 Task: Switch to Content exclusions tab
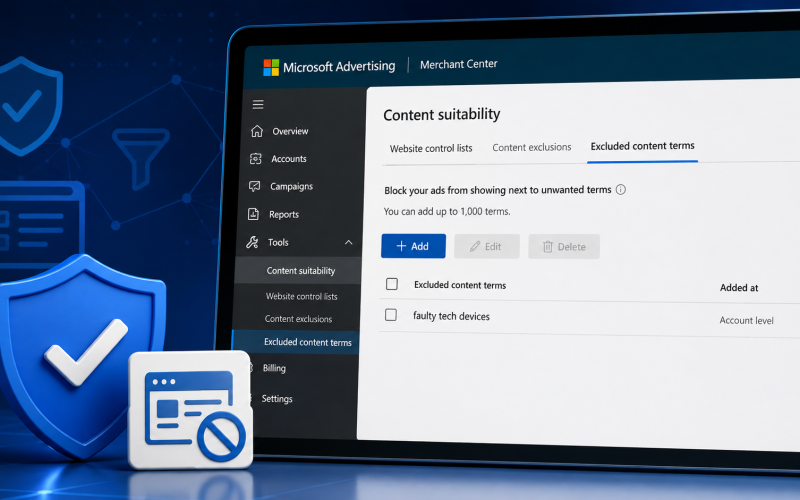pyautogui.click(x=532, y=147)
